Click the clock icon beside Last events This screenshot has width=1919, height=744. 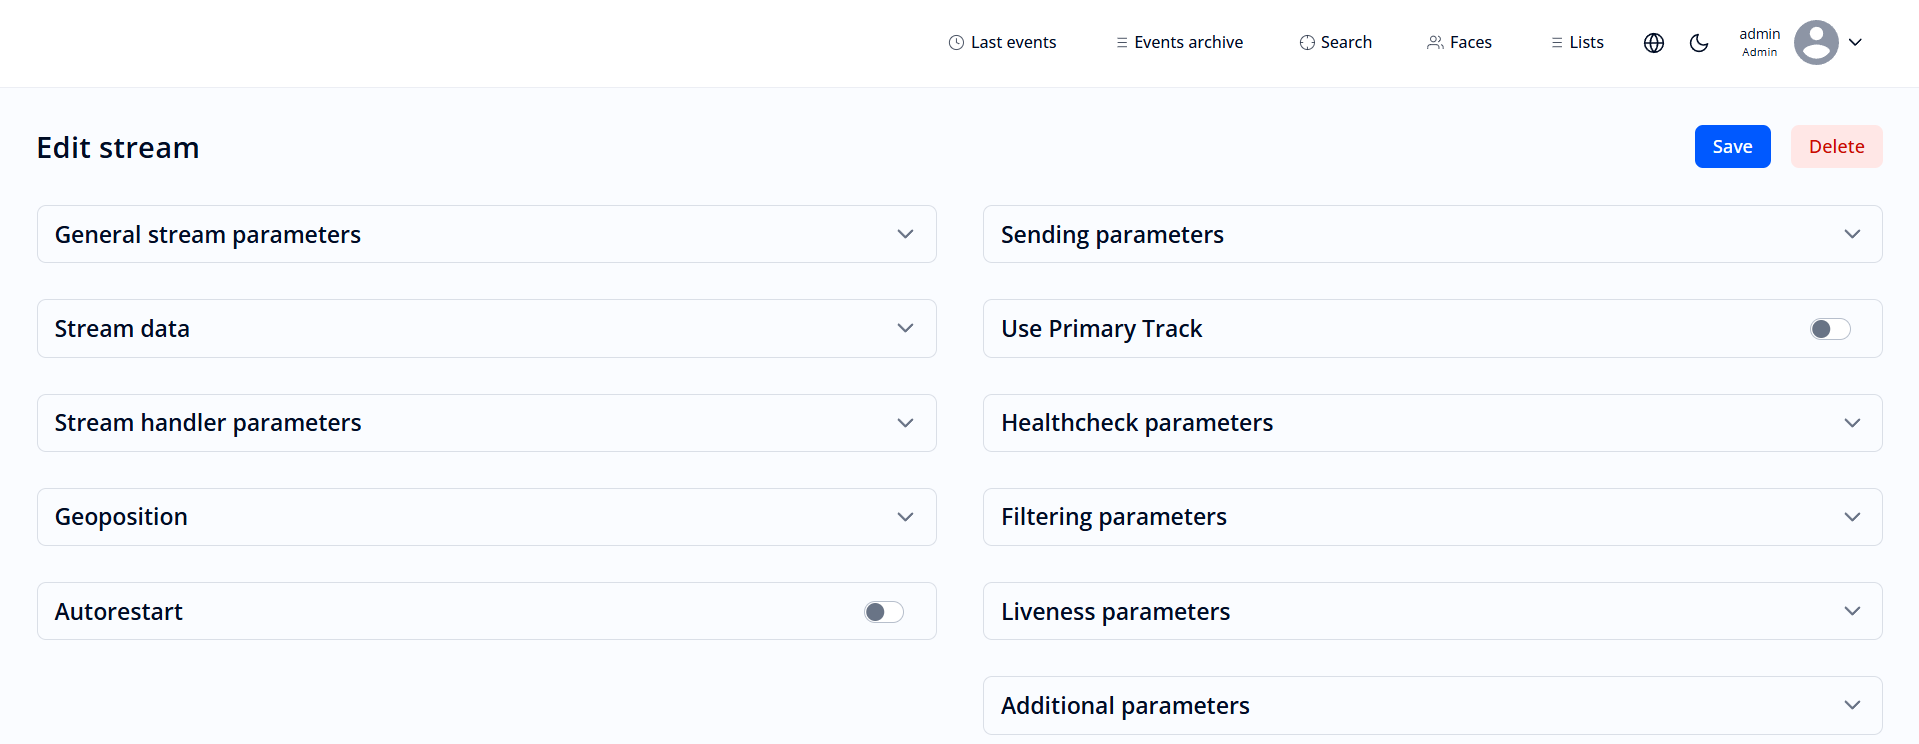956,43
